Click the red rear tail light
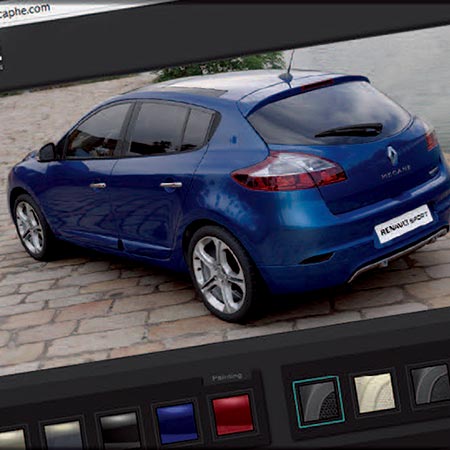Screen dimensions: 450x450 pos(289,171)
